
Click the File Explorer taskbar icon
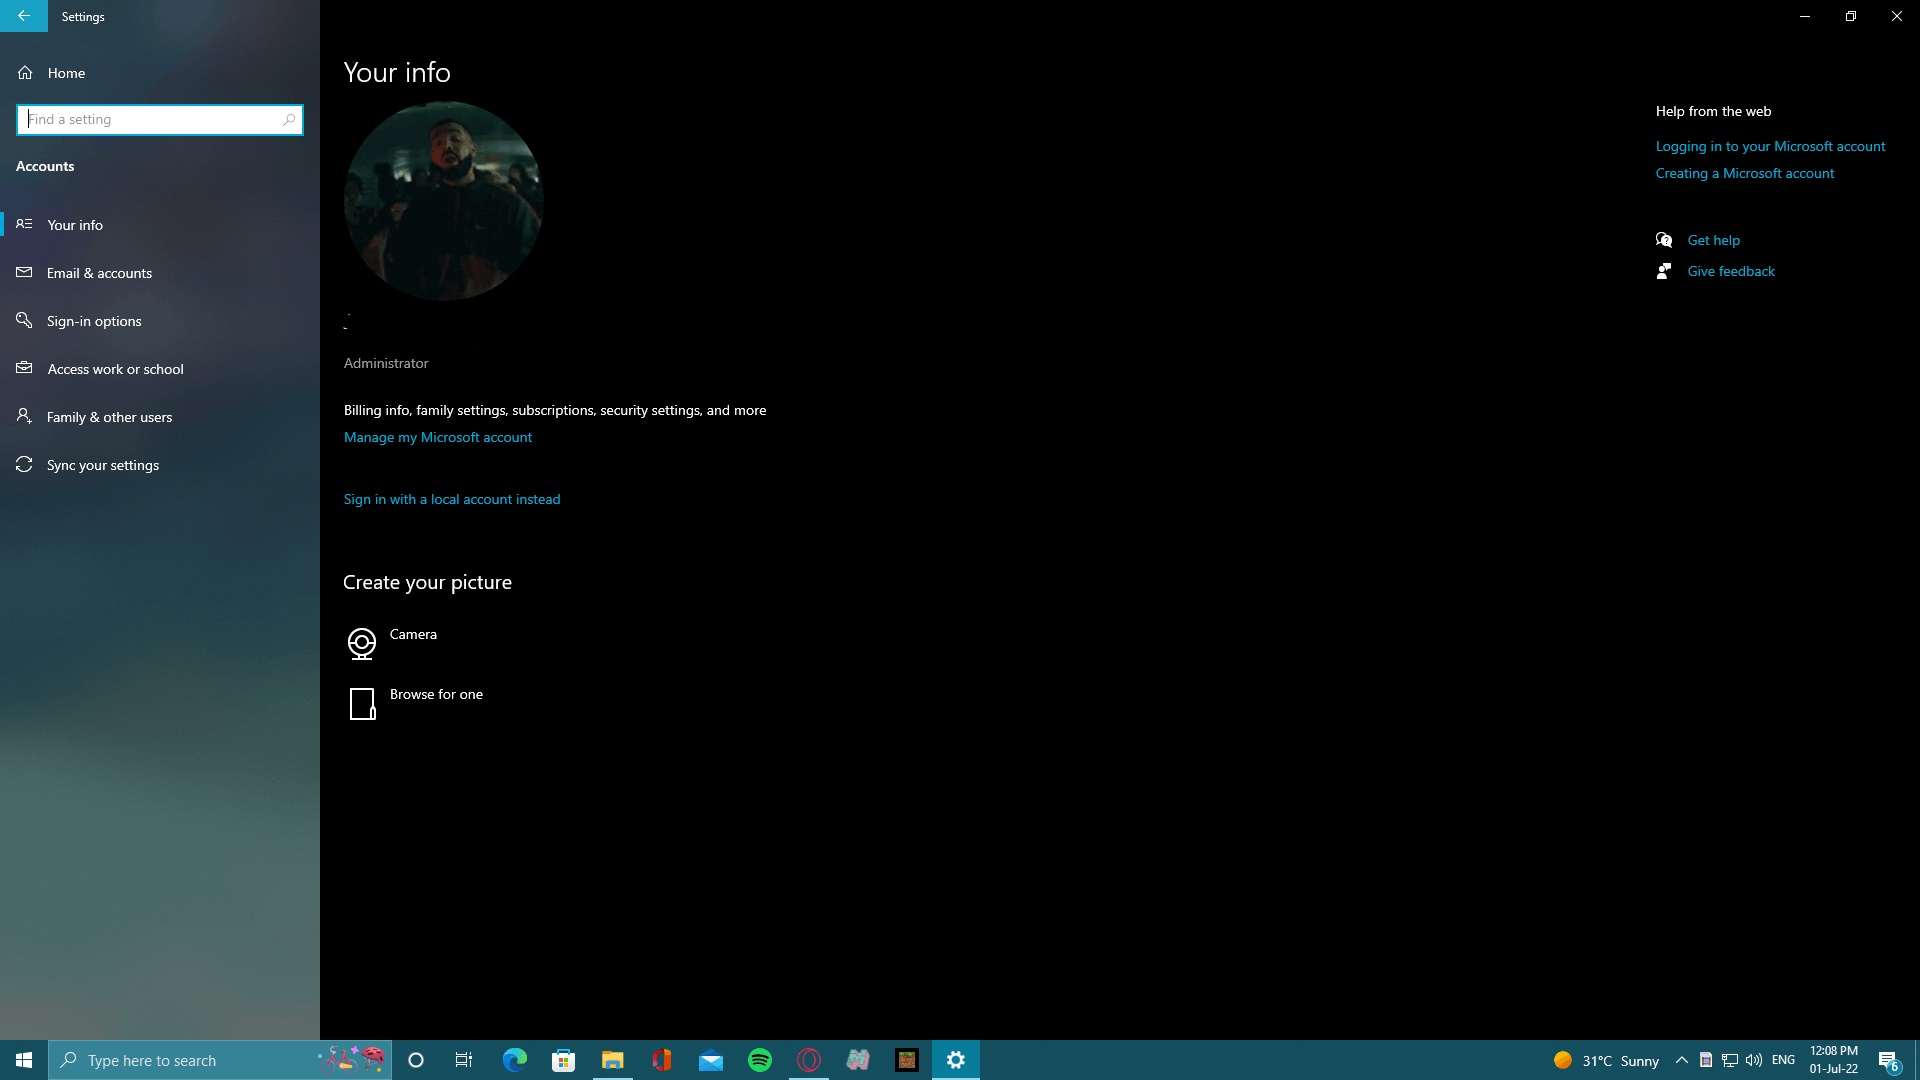coord(612,1060)
